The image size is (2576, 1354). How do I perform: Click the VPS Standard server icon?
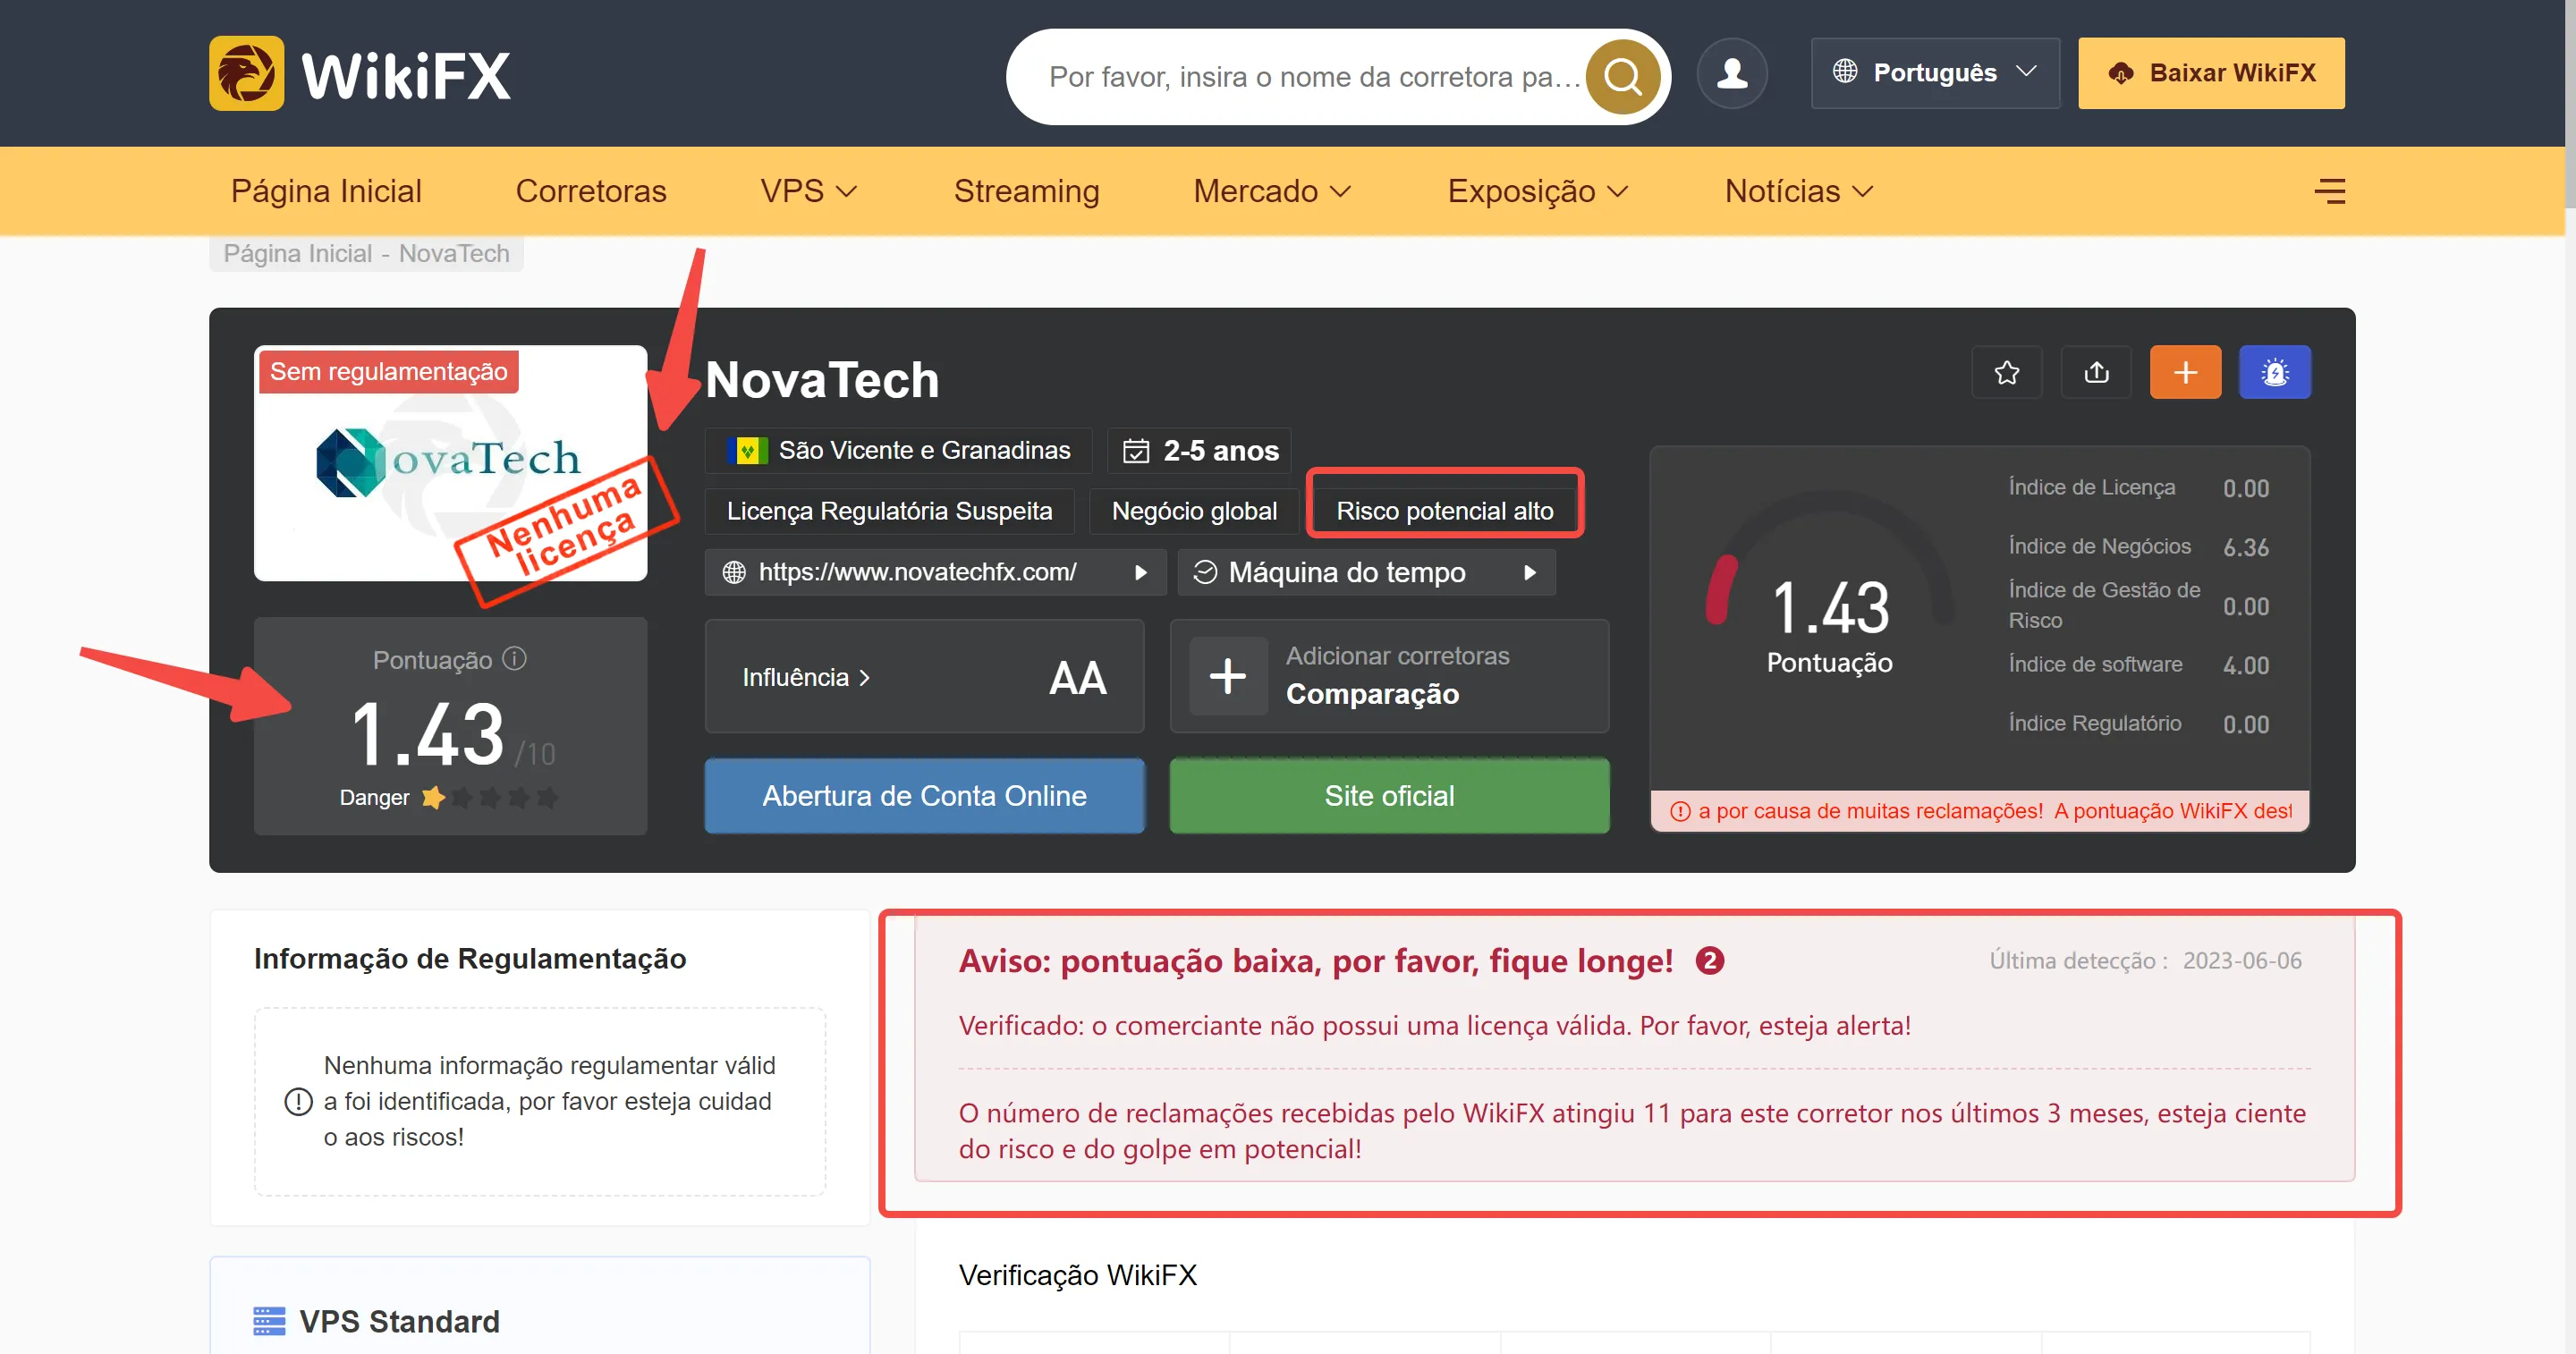[269, 1321]
